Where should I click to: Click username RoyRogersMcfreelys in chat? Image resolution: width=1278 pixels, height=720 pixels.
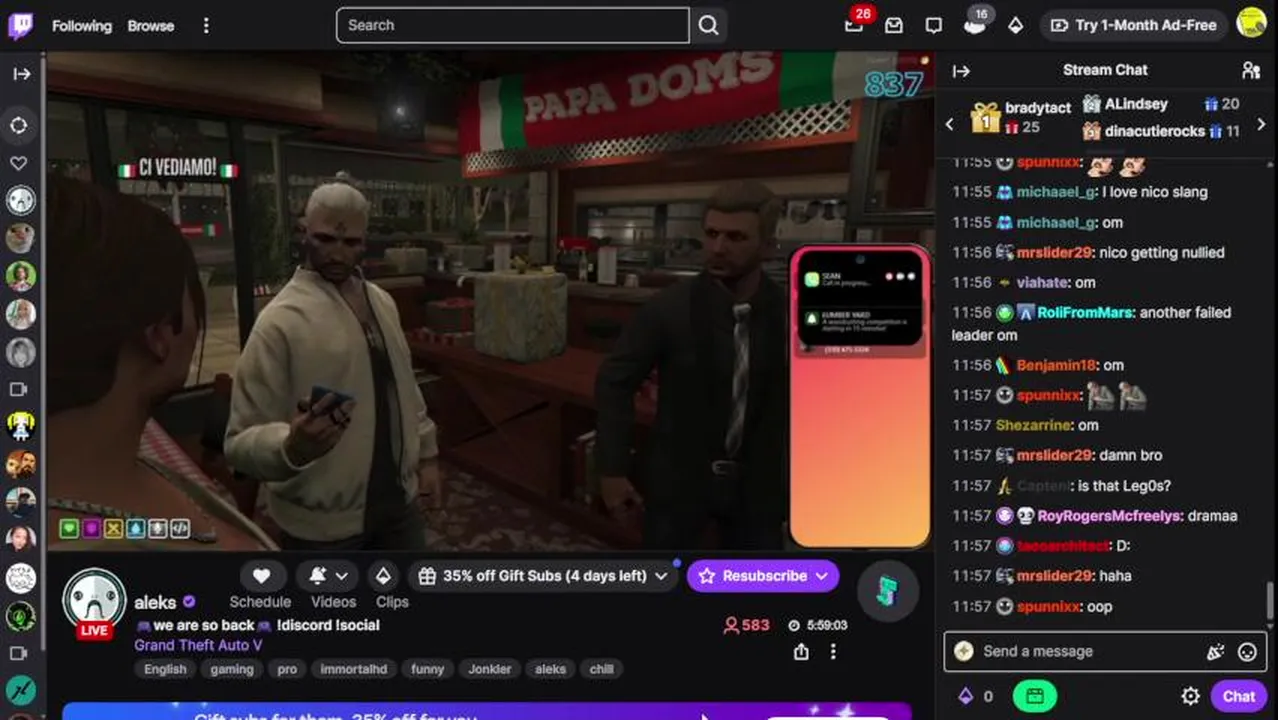[x=1110, y=516]
